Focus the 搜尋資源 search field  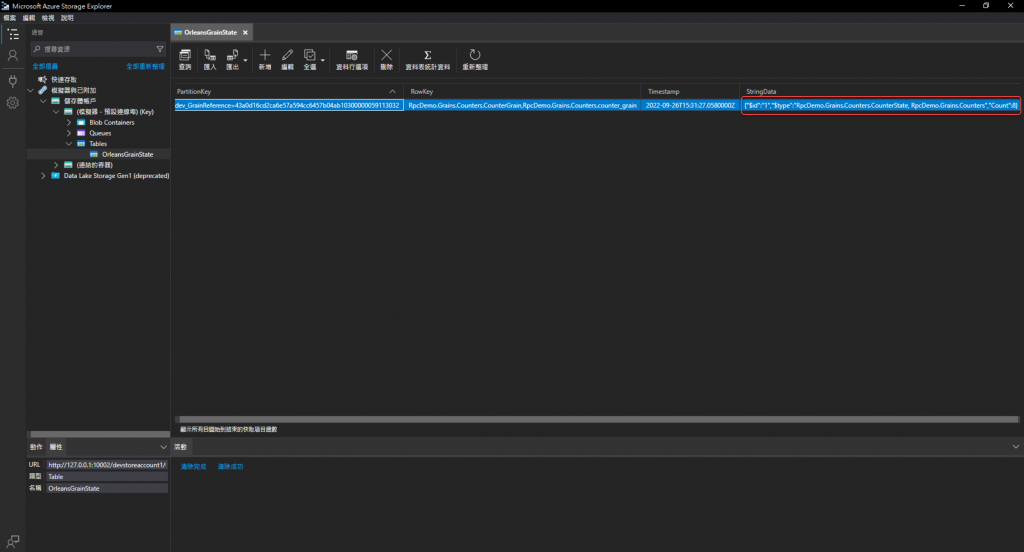(x=98, y=49)
